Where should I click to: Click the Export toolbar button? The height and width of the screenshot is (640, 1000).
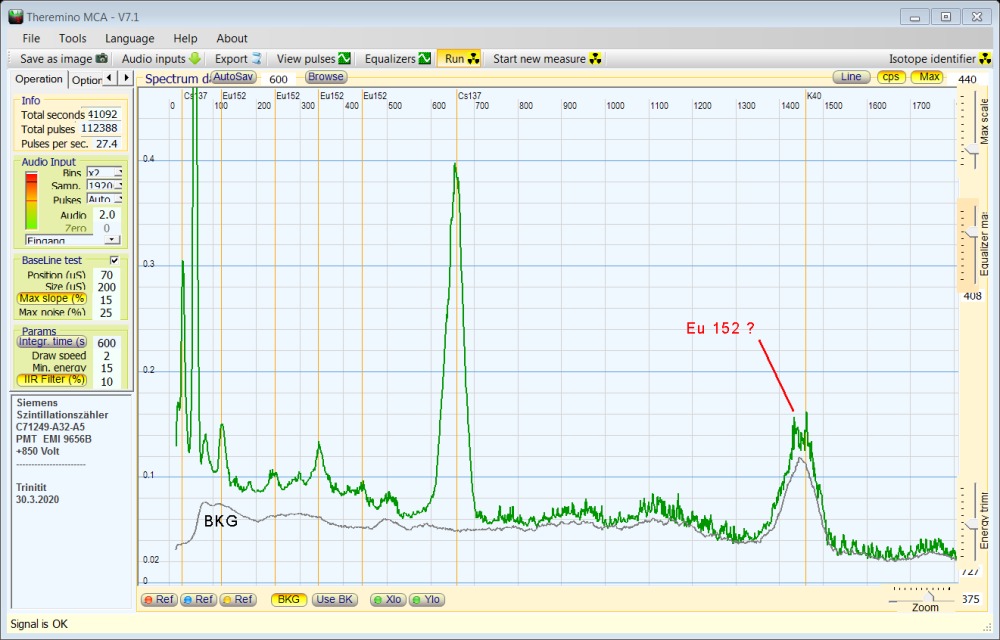point(238,59)
